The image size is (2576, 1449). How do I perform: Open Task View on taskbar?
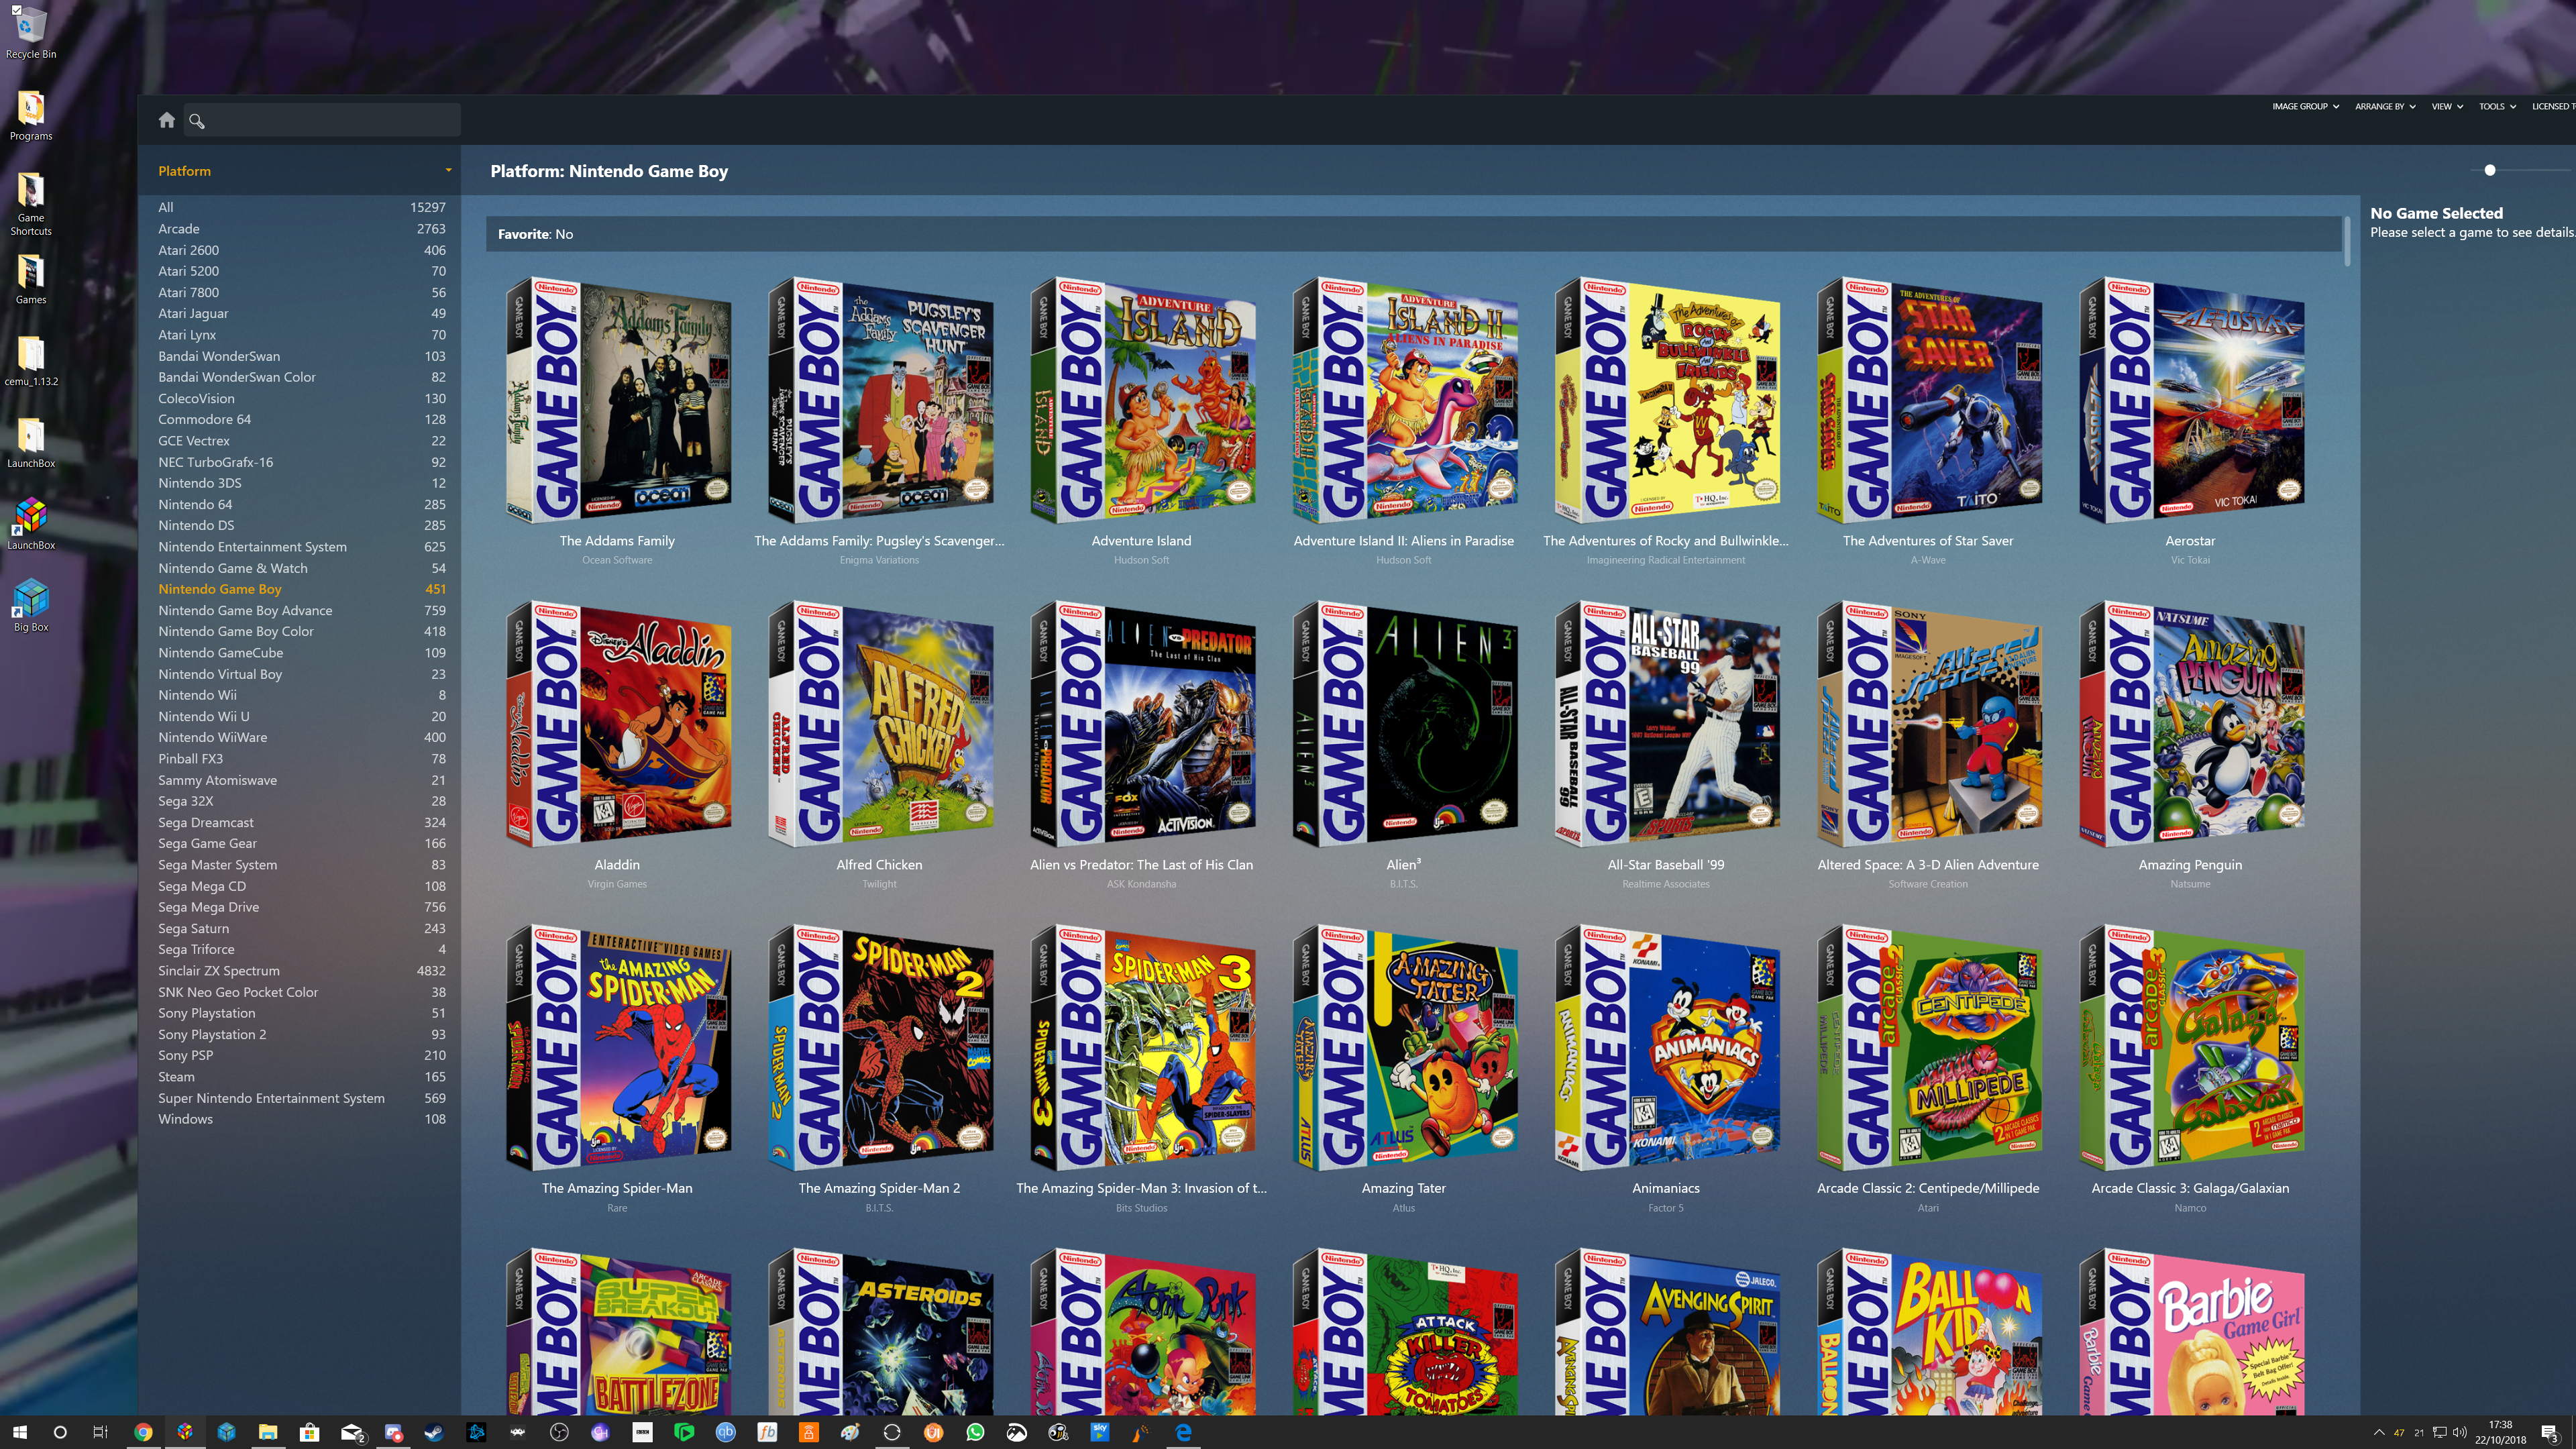point(100,1432)
